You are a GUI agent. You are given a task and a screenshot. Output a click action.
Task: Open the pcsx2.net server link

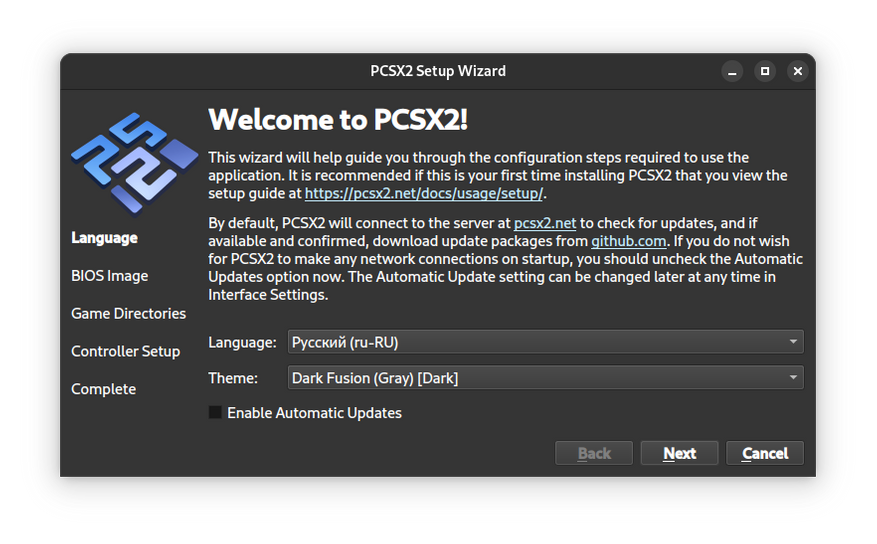point(545,223)
